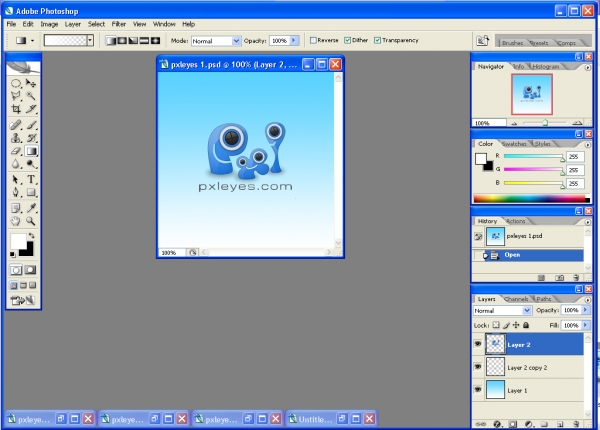
Task: Enable the Reverse checkbox
Action: [313, 40]
